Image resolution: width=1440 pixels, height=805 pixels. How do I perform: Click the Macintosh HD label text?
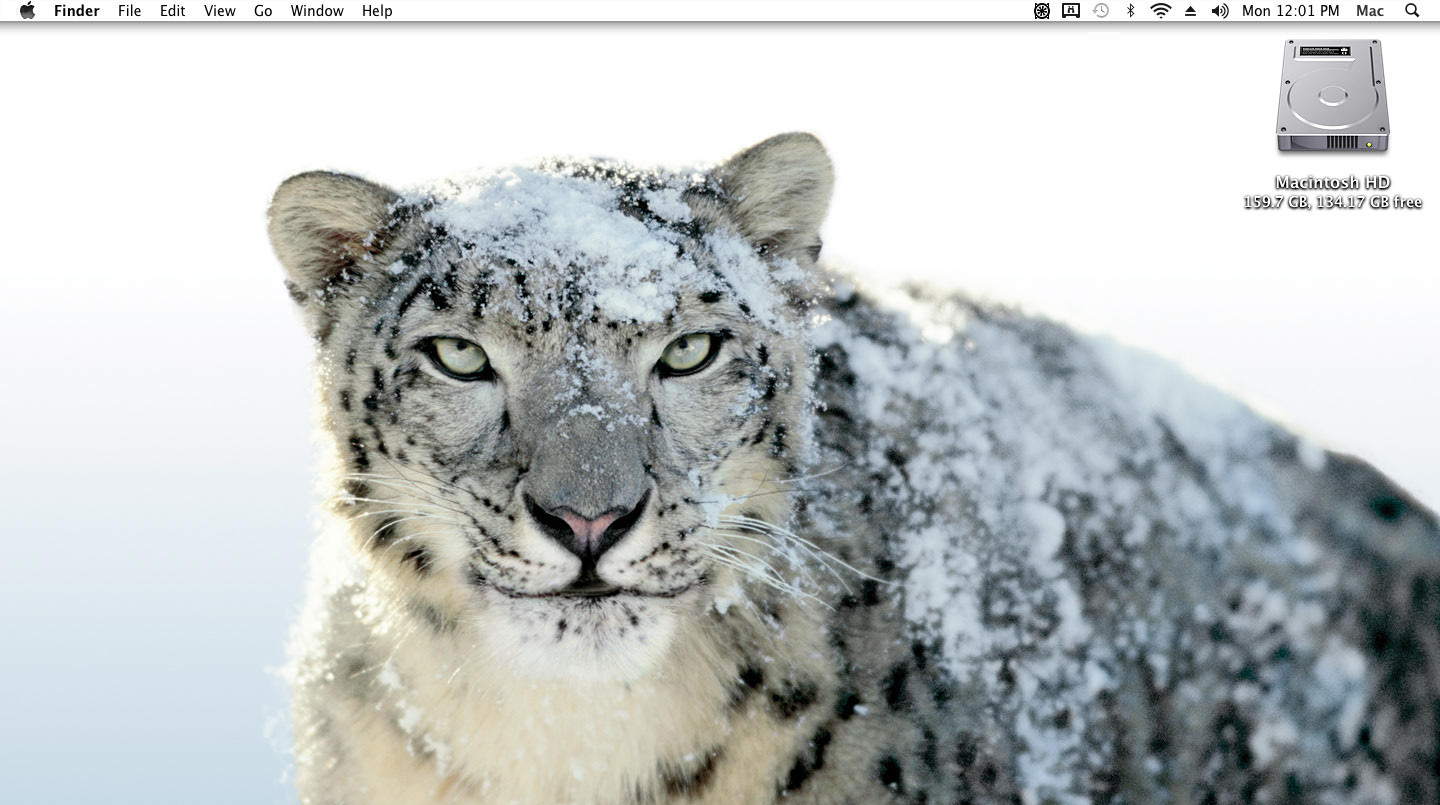click(x=1333, y=182)
